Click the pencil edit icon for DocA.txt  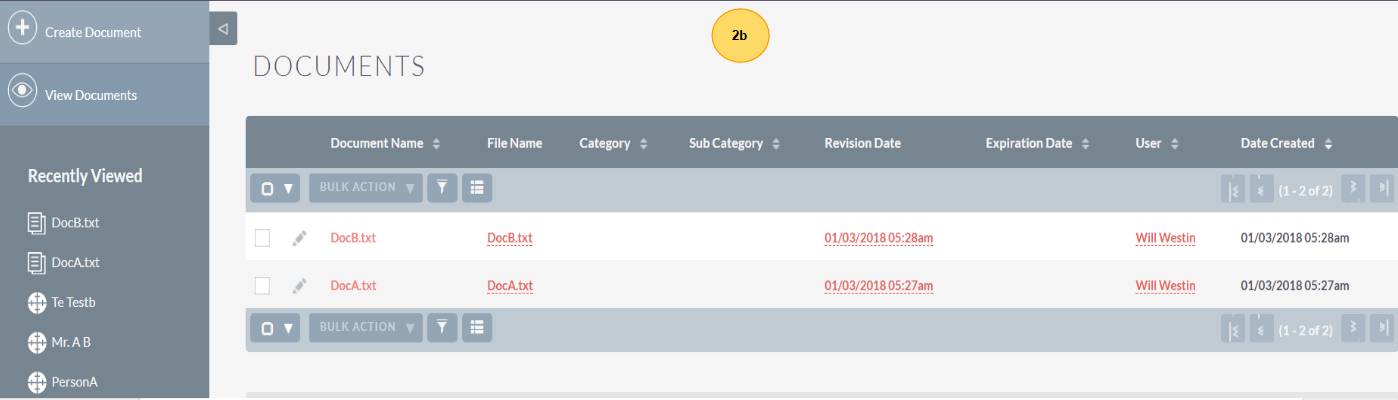299,286
